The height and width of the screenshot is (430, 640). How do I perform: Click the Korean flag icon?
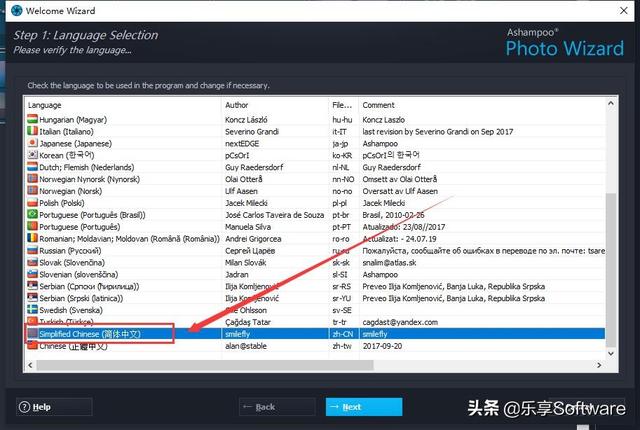[x=32, y=155]
